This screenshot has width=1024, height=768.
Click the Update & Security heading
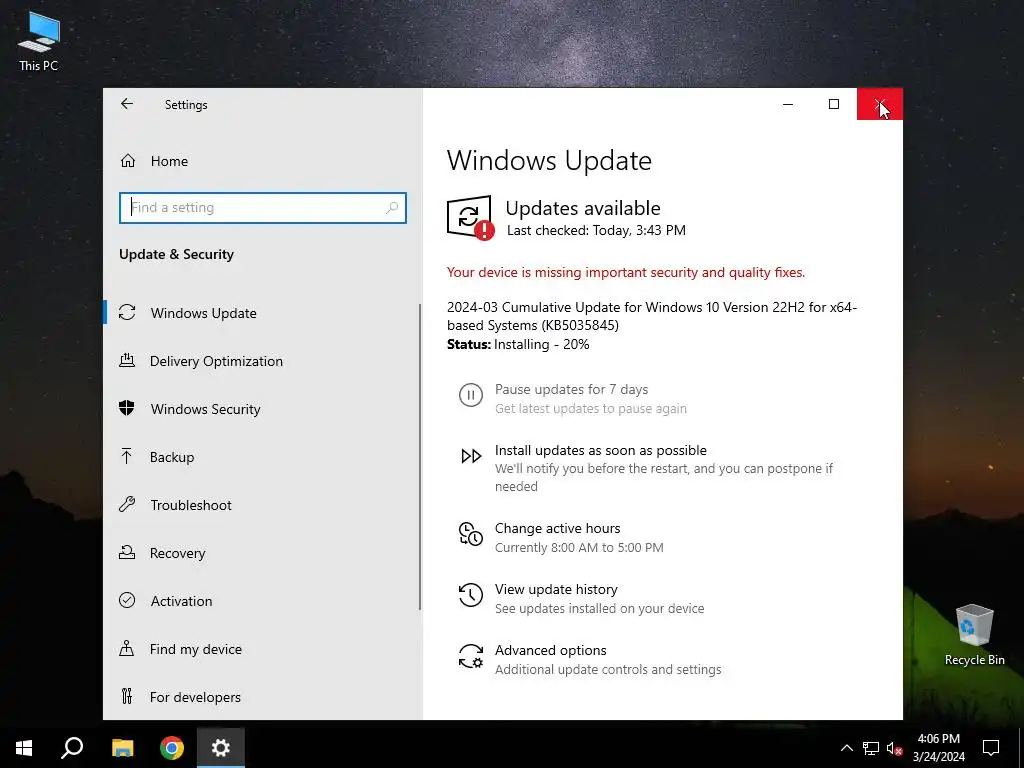pos(176,254)
